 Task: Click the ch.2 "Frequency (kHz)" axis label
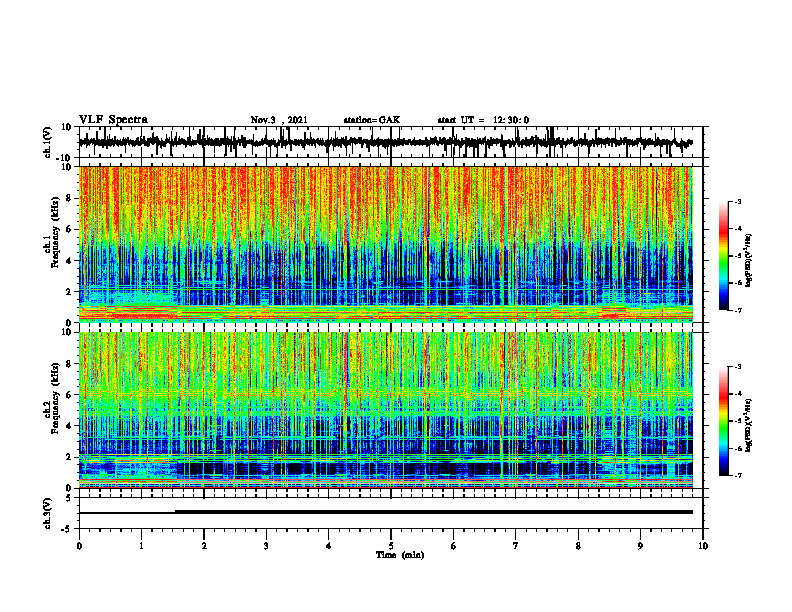pos(55,398)
